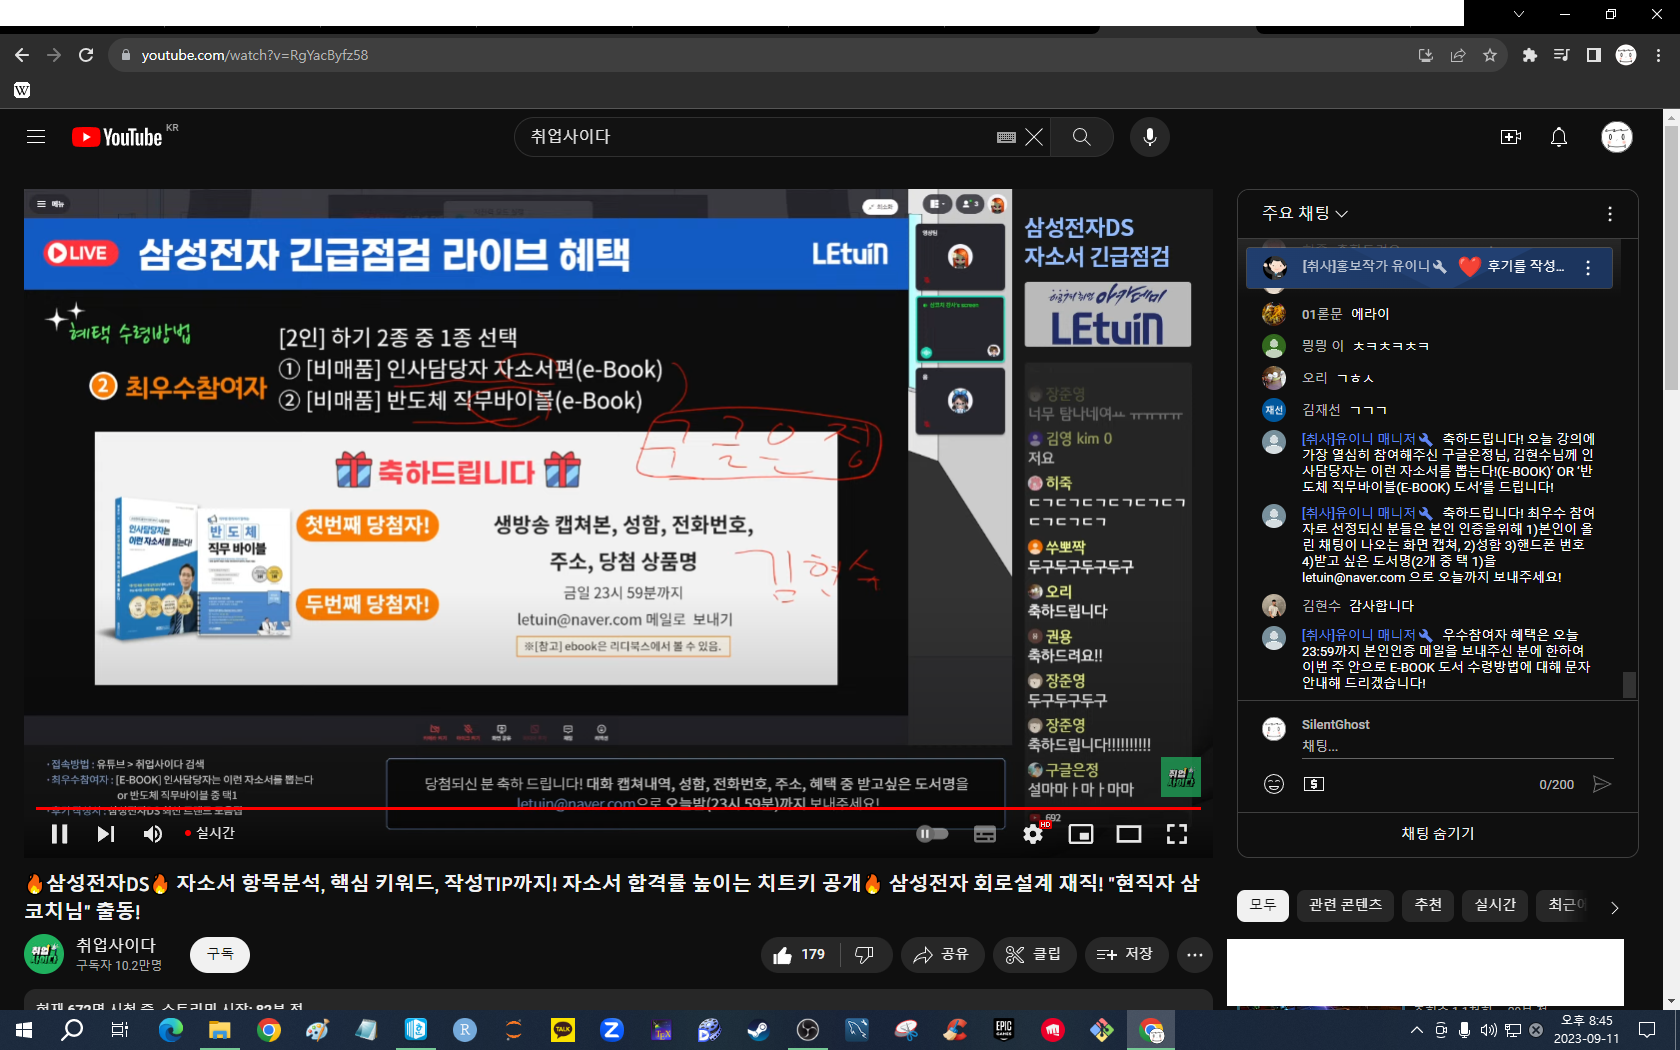Open the live chat options menu
Screen dimensions: 1680x1050
tap(1610, 214)
